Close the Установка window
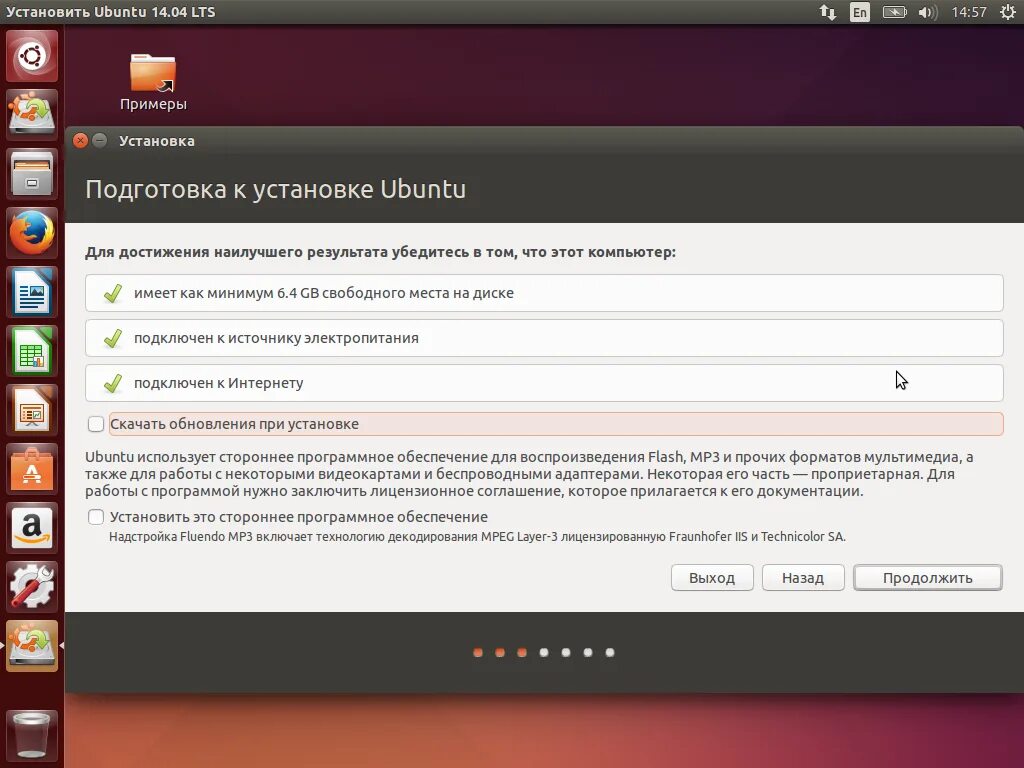The image size is (1024, 768). tap(80, 140)
